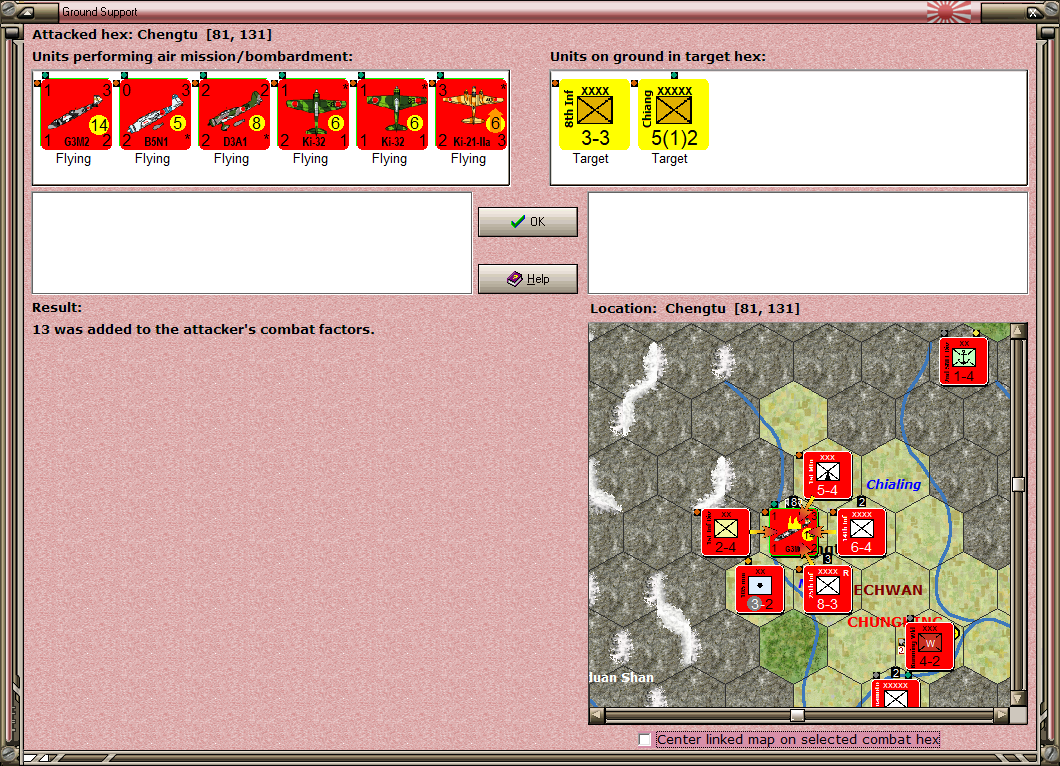Click the 'Ground Support' window title

click(x=99, y=11)
